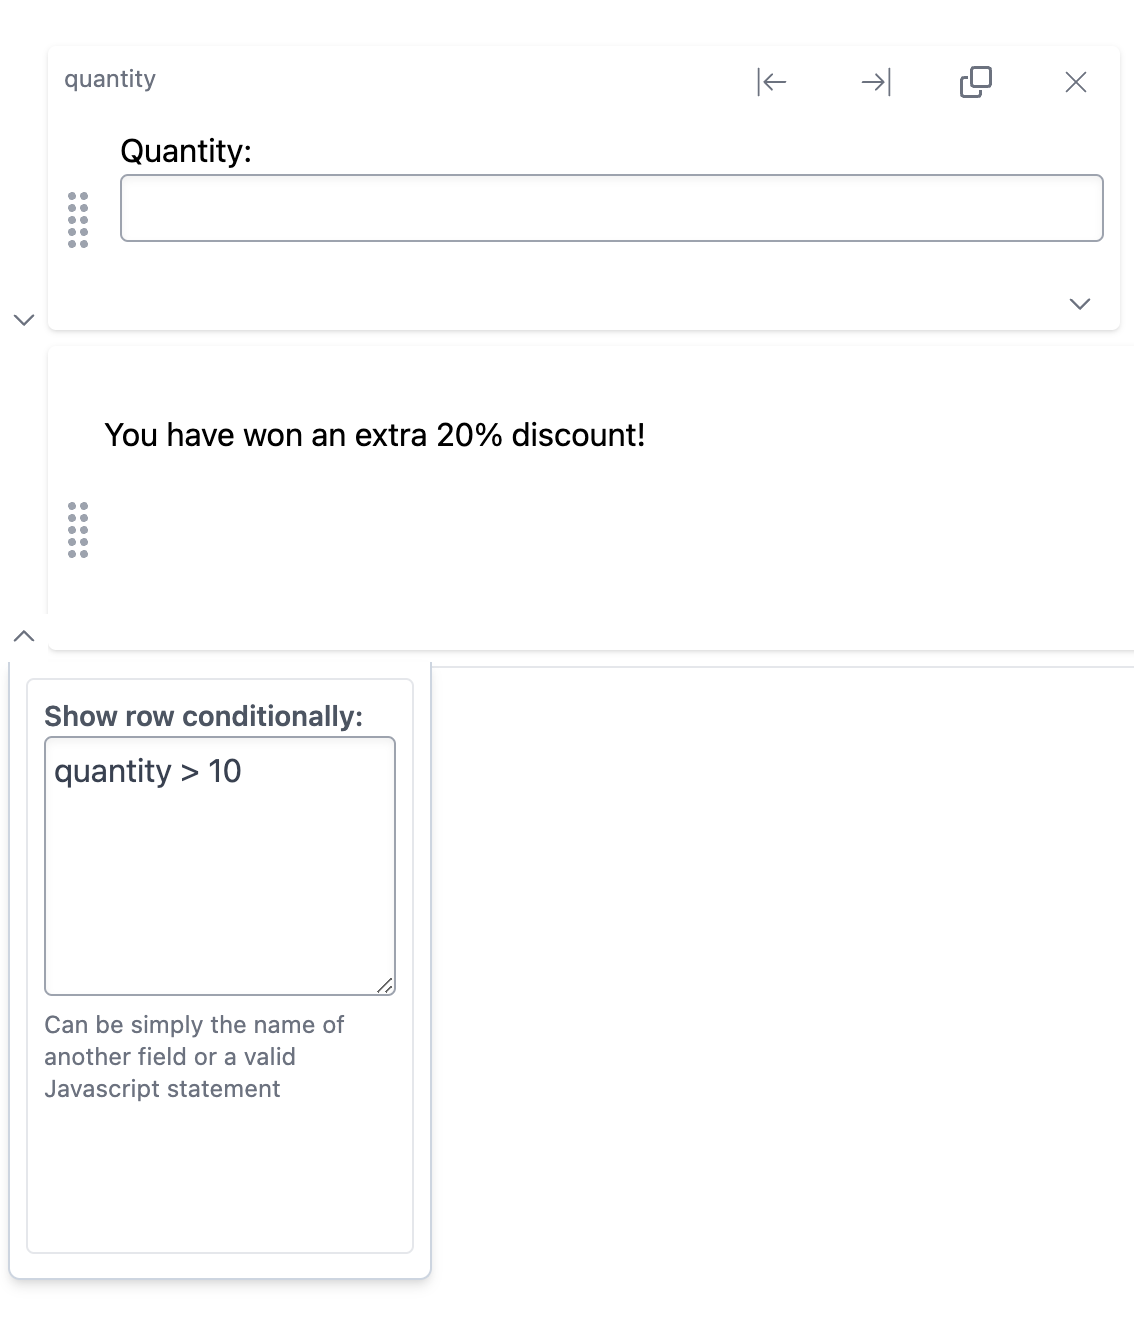The width and height of the screenshot is (1134, 1322).
Task: Remove the quantity field with the X
Action: 1076,82
